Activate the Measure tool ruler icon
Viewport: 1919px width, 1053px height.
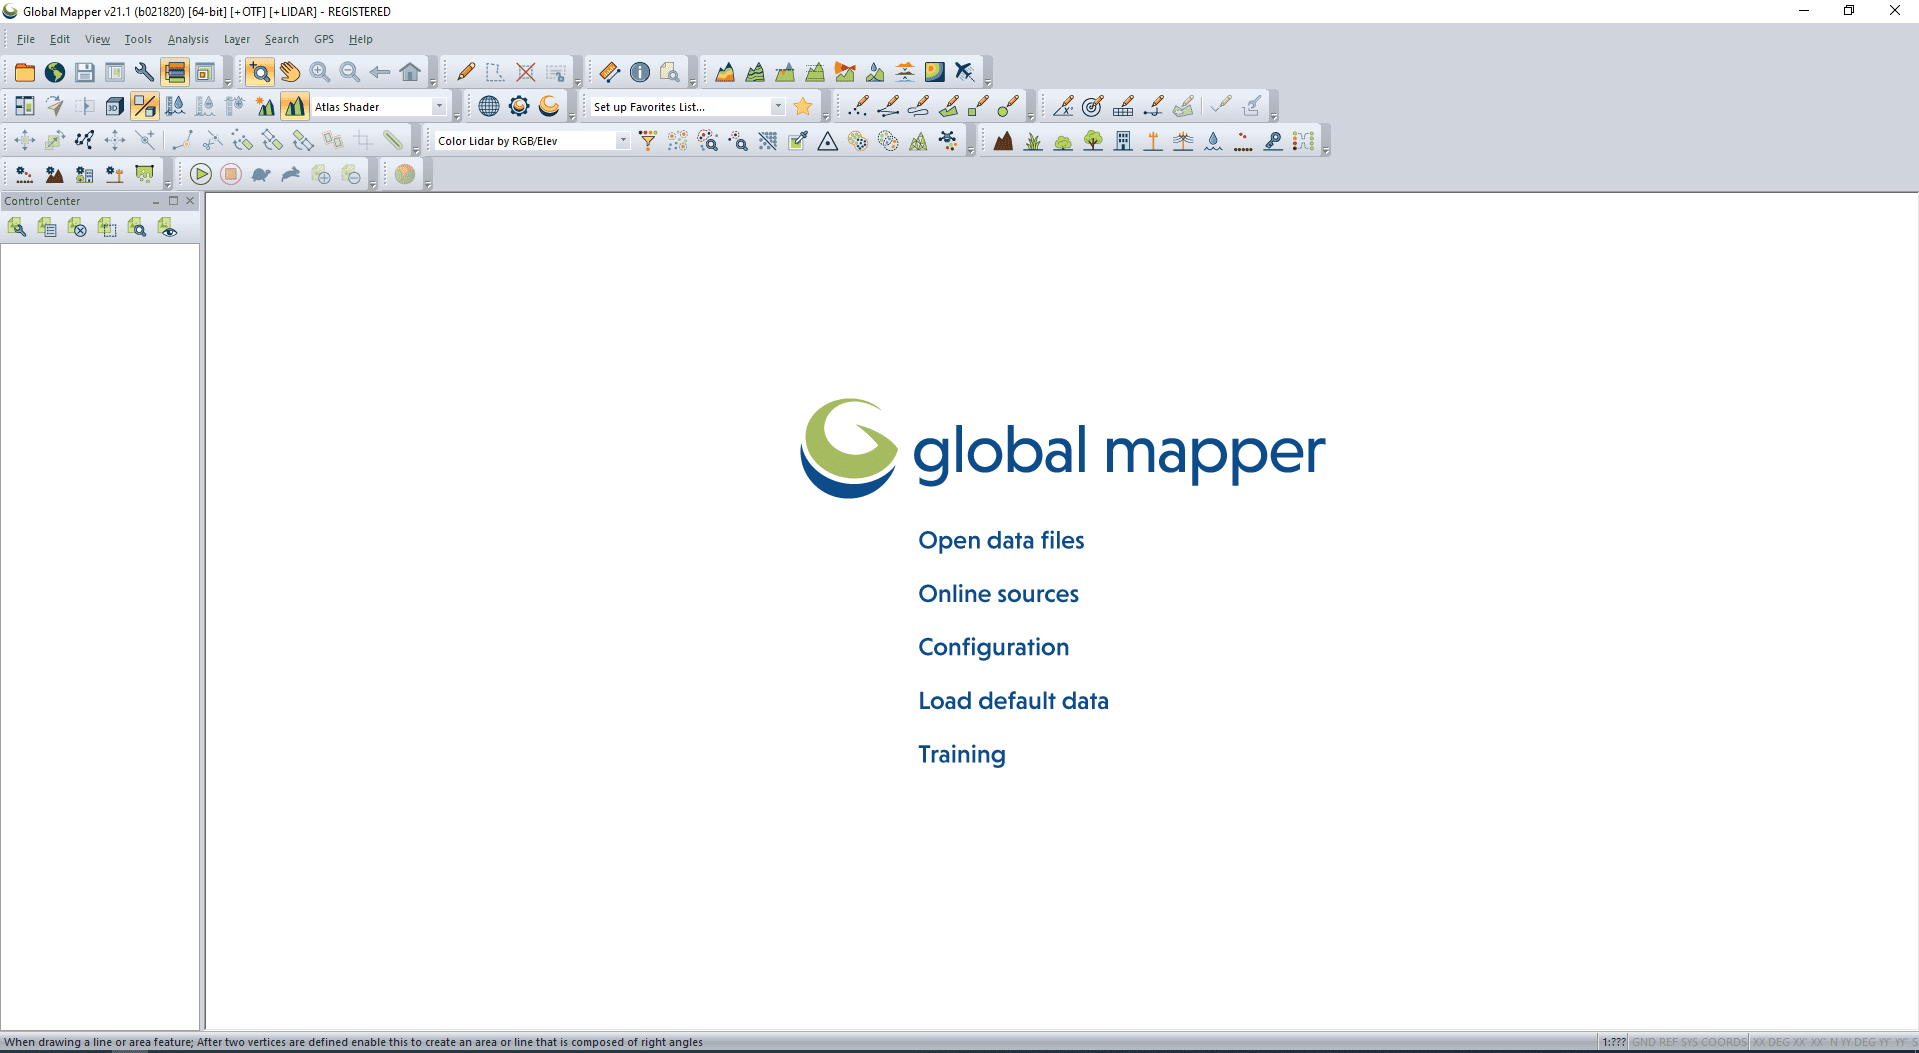[x=609, y=71]
